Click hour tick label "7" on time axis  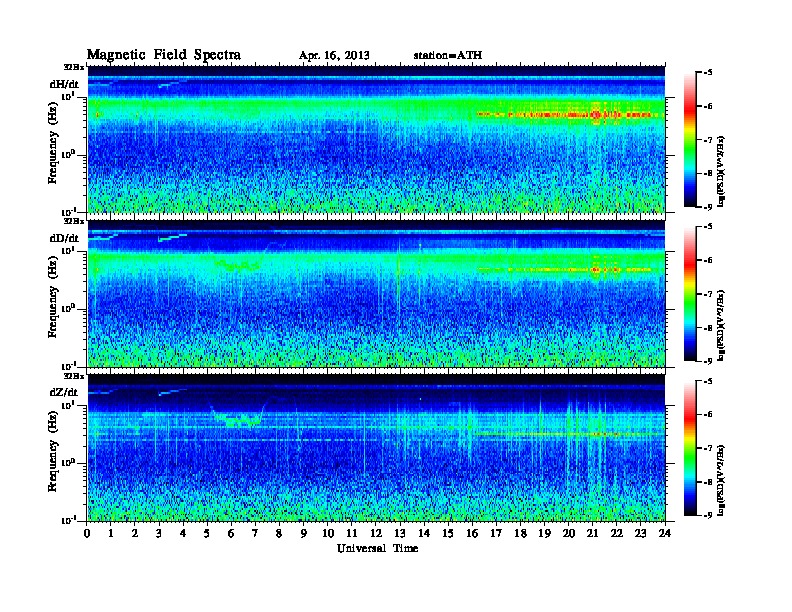(255, 533)
